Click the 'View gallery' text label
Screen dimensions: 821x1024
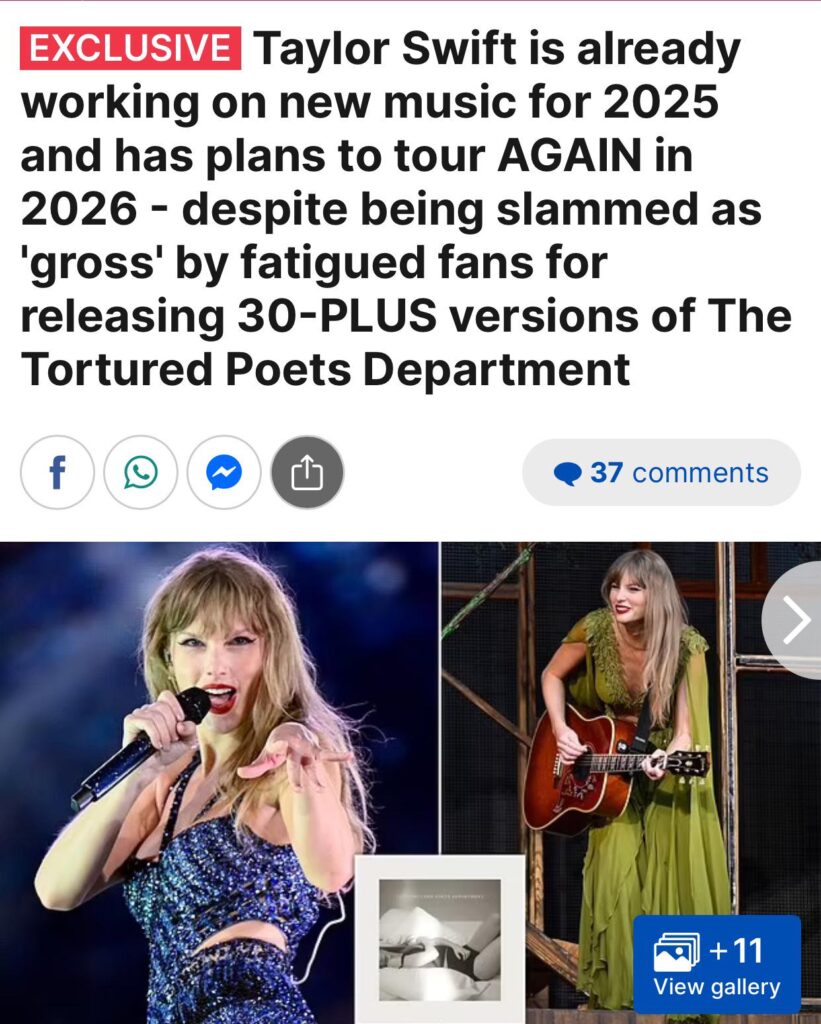(716, 987)
